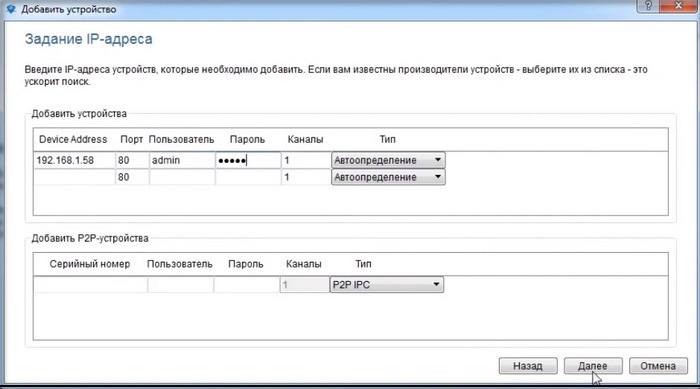Click the disabled P2P Каналы field

[x=304, y=284]
